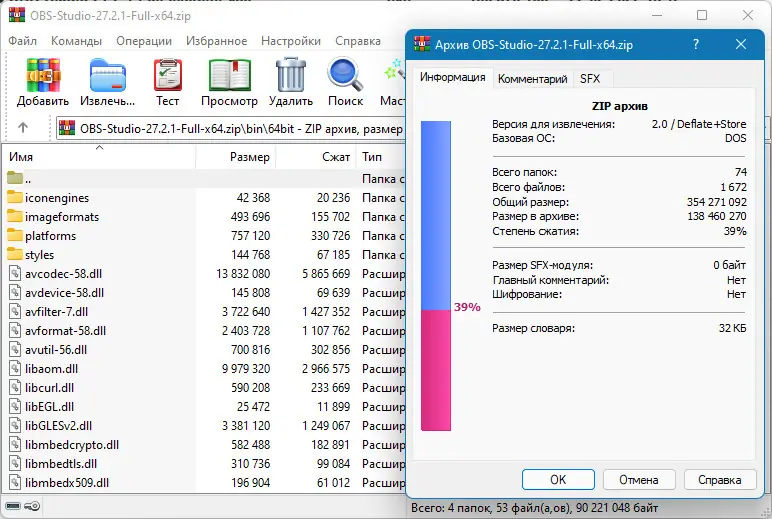Screen dimensions: 772x519
Task: Click the Всего файлов value 1 672
Action: pos(733,187)
